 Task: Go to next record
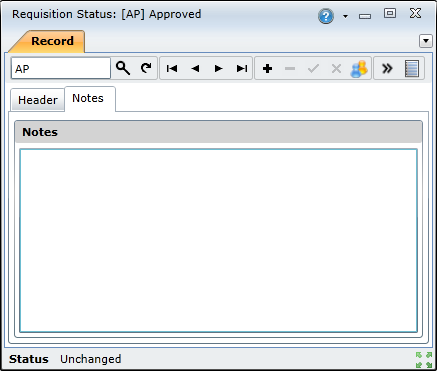coord(219,69)
